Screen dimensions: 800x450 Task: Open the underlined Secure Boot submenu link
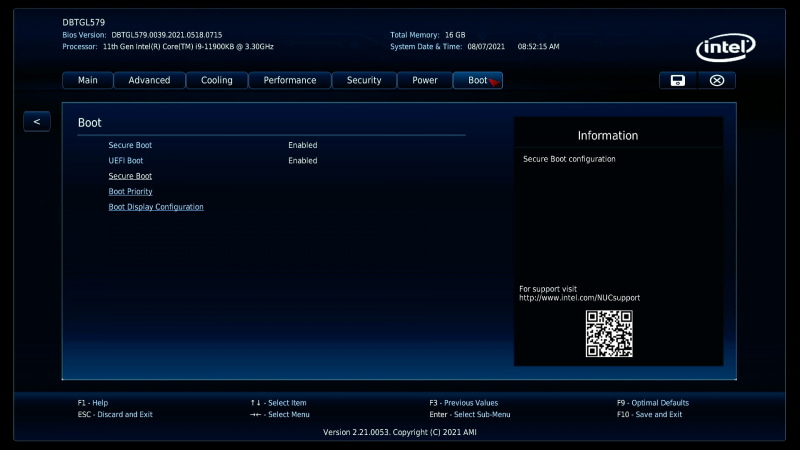pyautogui.click(x=130, y=176)
